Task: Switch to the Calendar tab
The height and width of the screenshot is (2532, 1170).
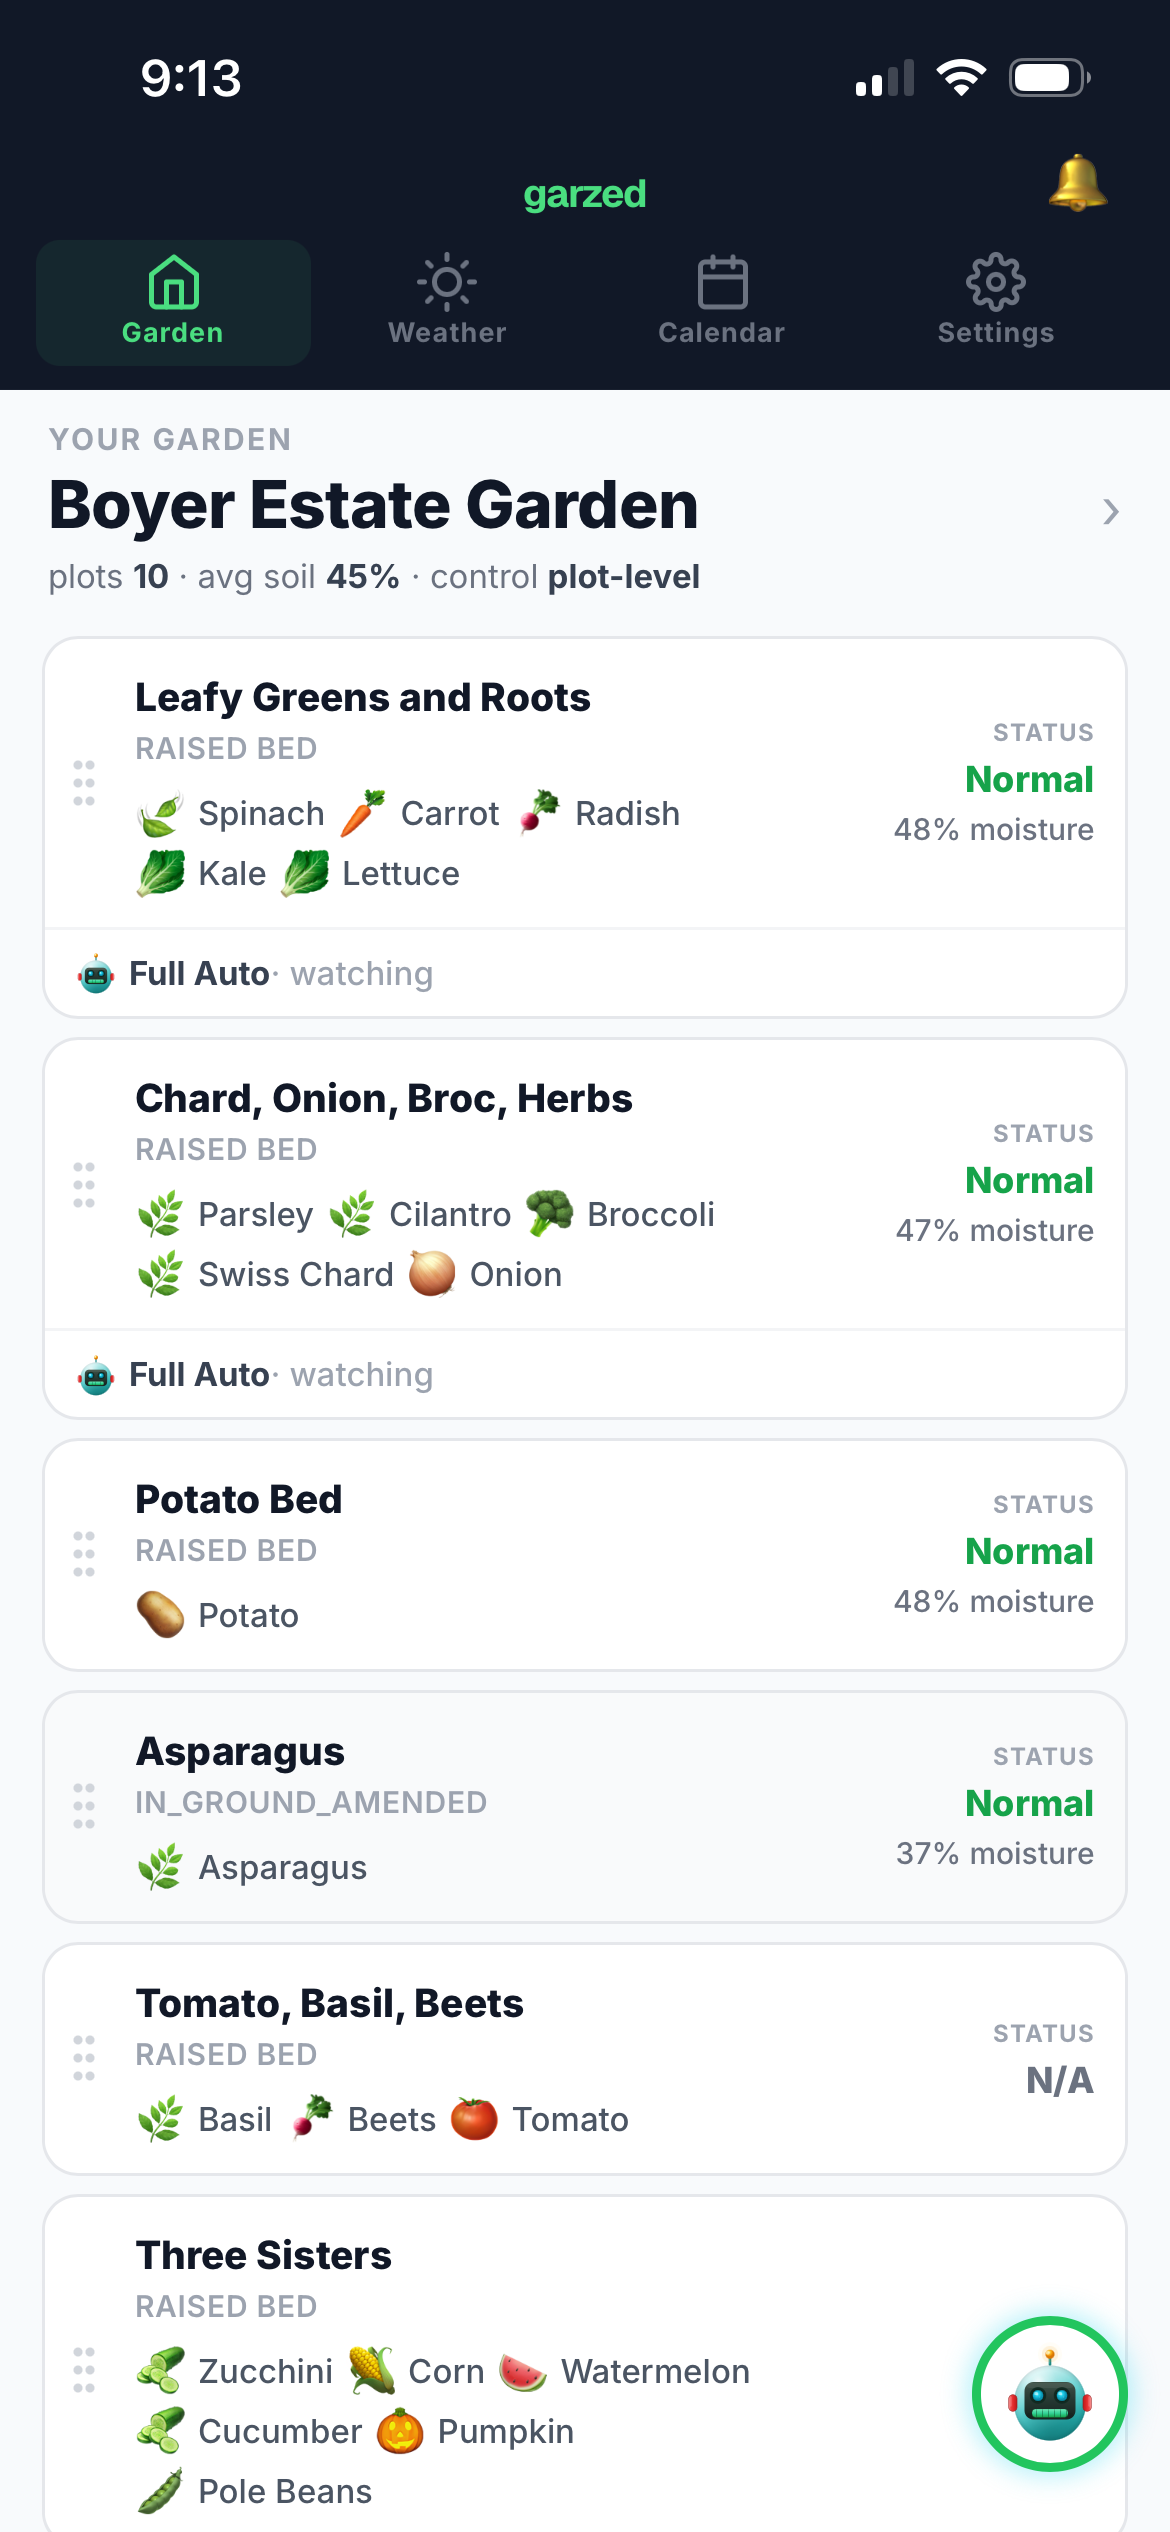Action: coord(722,302)
